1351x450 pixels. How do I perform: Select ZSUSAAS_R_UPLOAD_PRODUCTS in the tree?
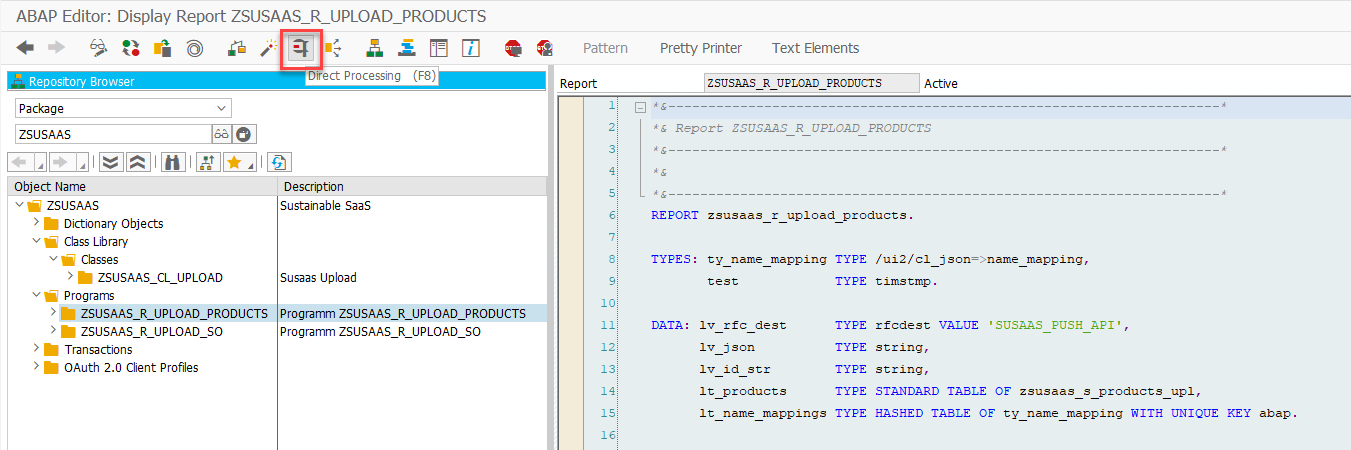pos(174,313)
